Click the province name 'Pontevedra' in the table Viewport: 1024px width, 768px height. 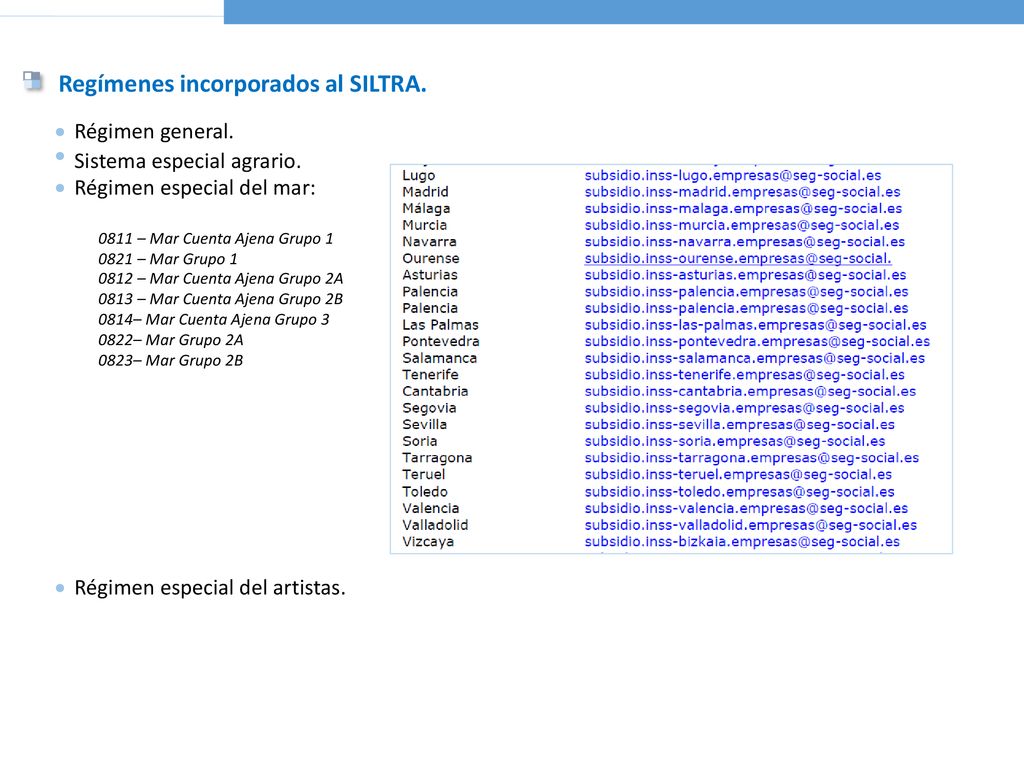441,342
